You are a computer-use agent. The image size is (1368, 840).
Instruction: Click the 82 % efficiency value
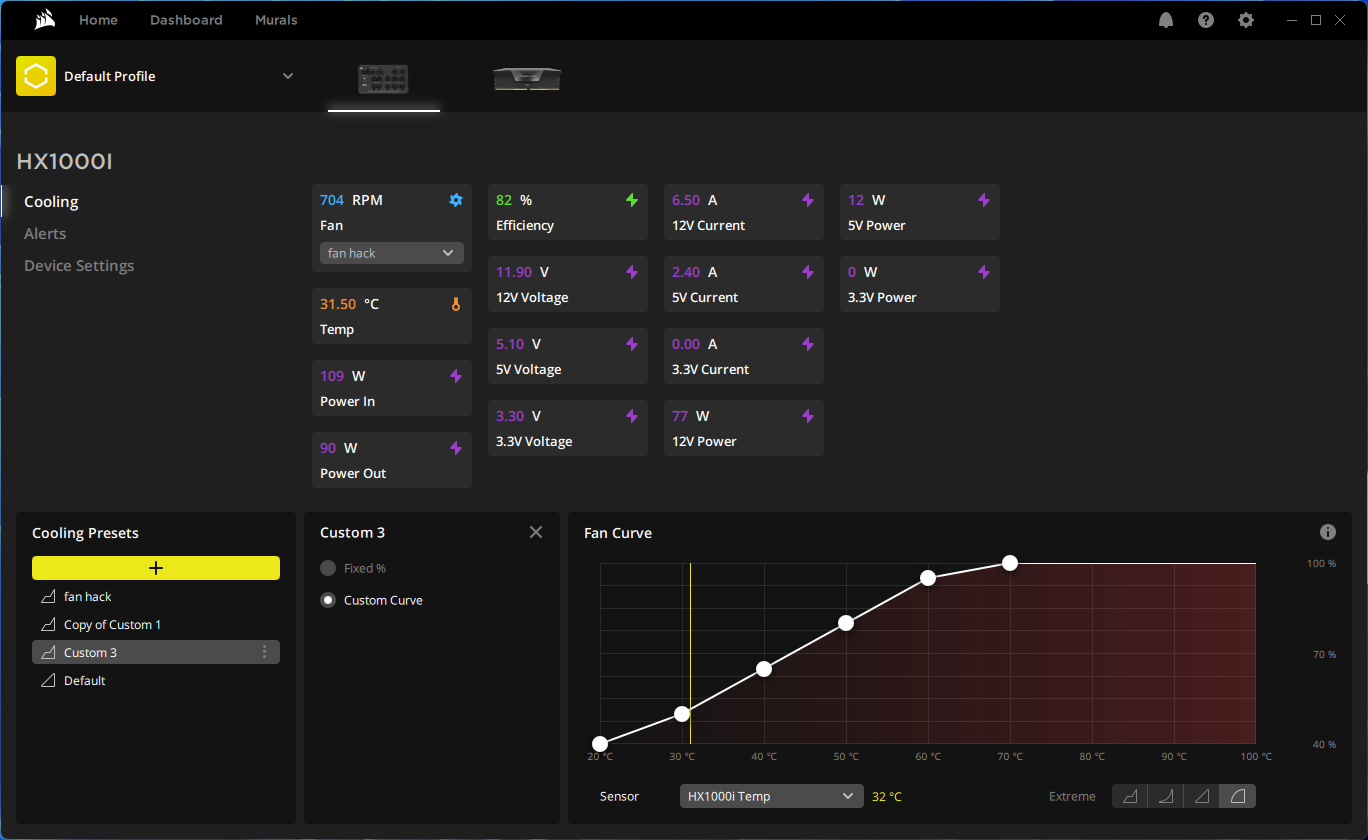coord(514,200)
